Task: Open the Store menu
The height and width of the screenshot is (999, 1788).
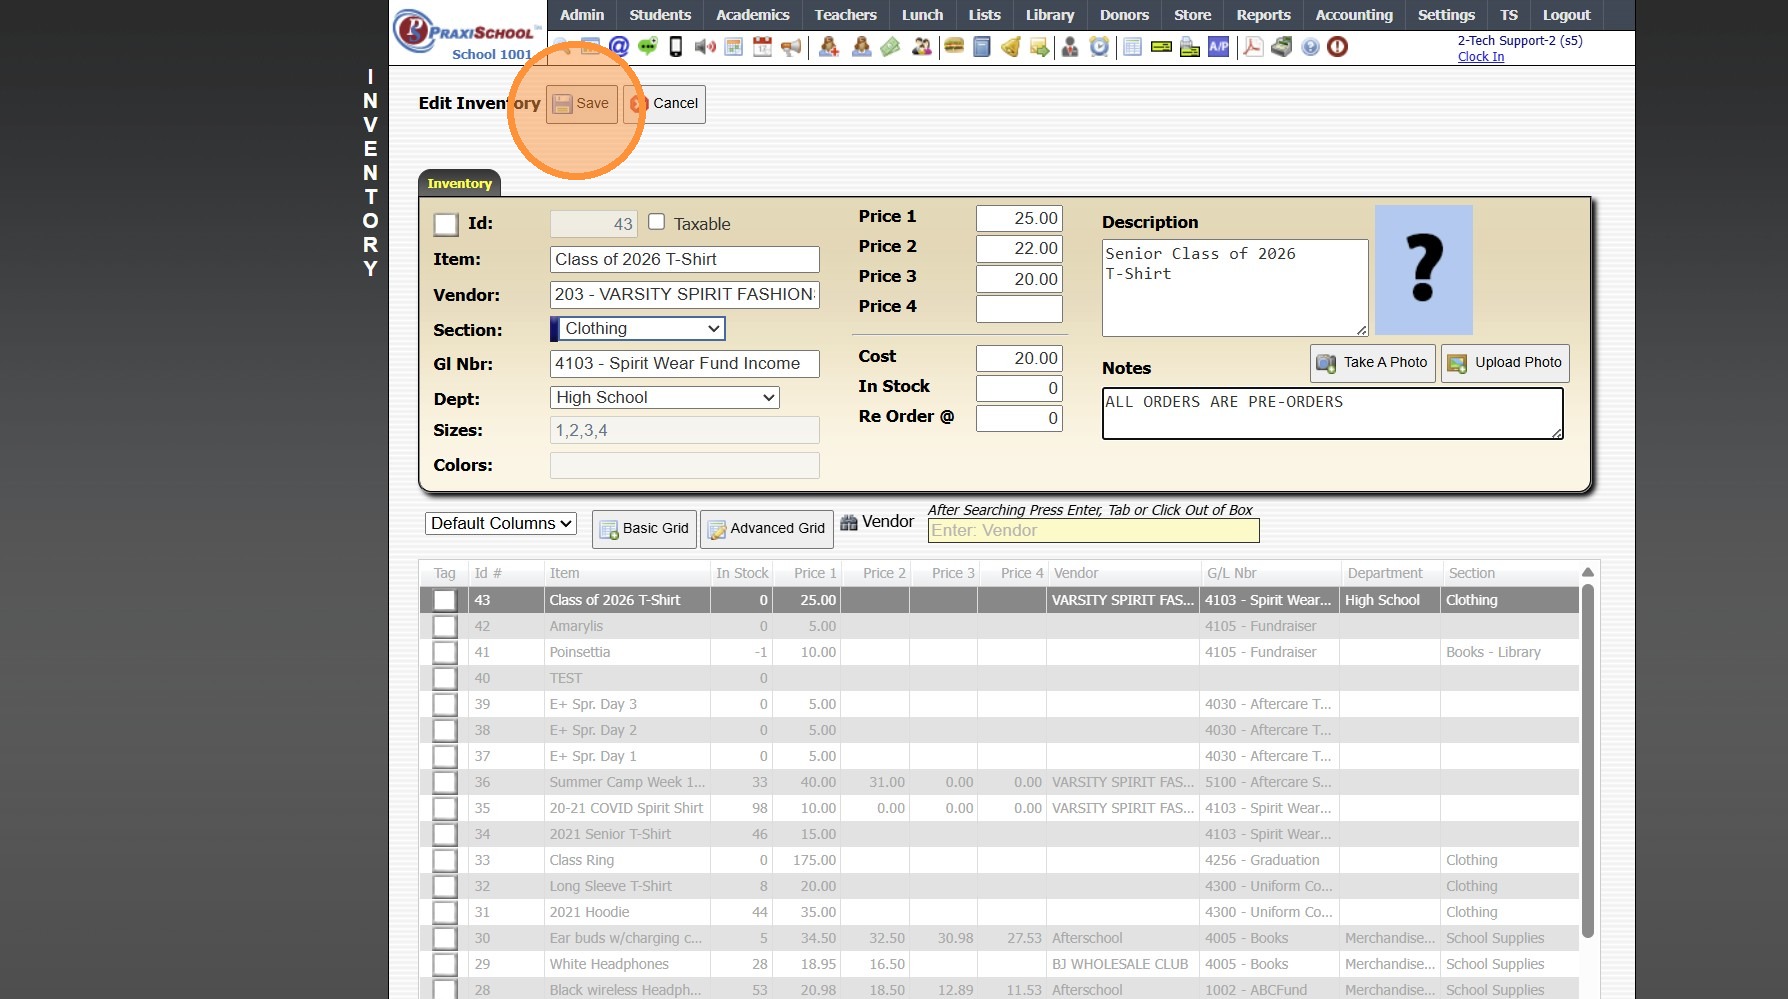Action: (x=1192, y=15)
